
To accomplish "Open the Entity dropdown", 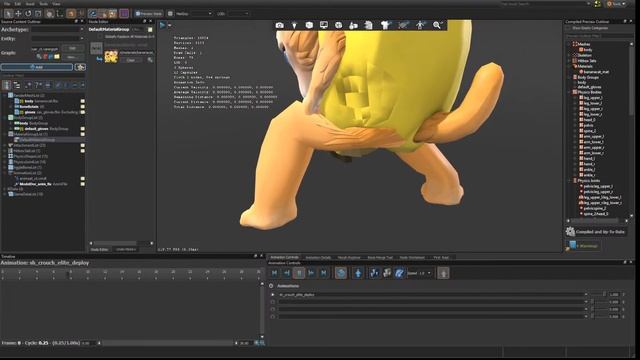I will (58, 38).
